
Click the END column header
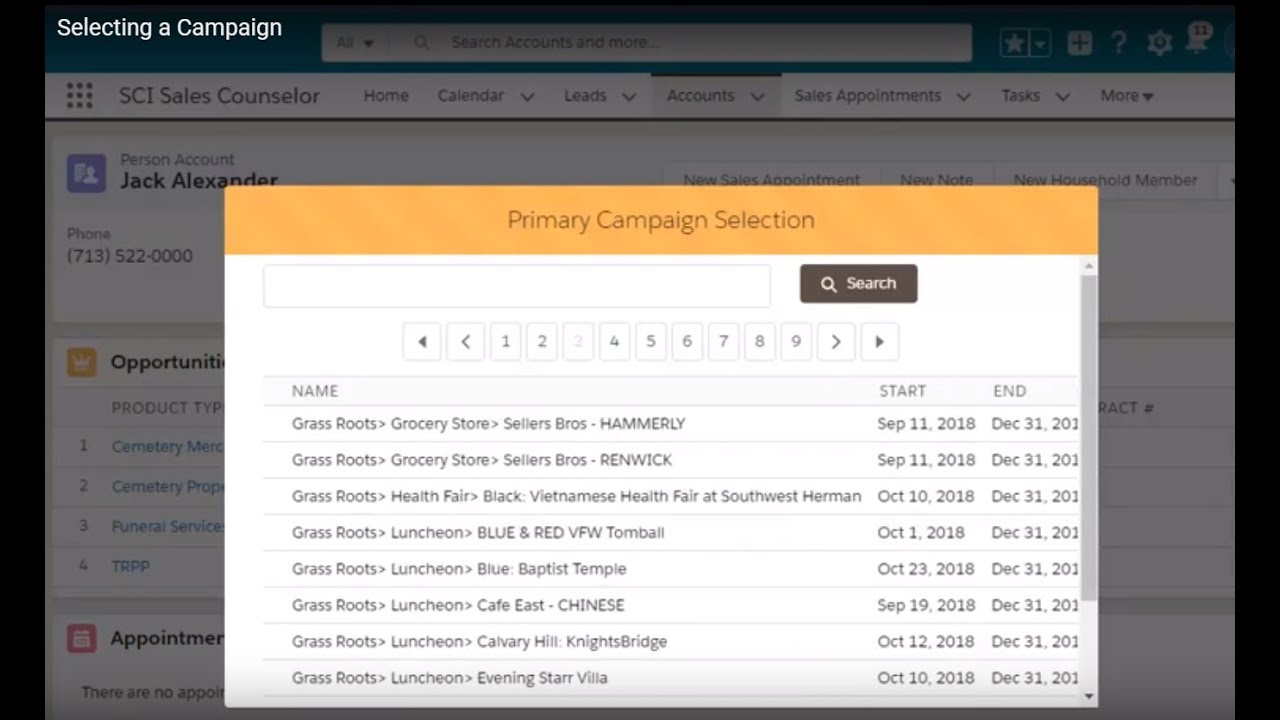click(1010, 391)
